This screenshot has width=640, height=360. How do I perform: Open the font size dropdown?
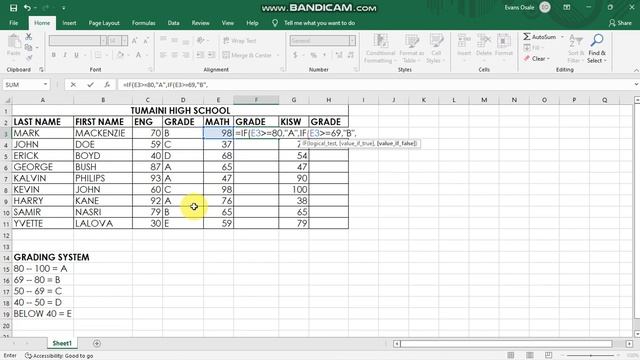click(124, 40)
